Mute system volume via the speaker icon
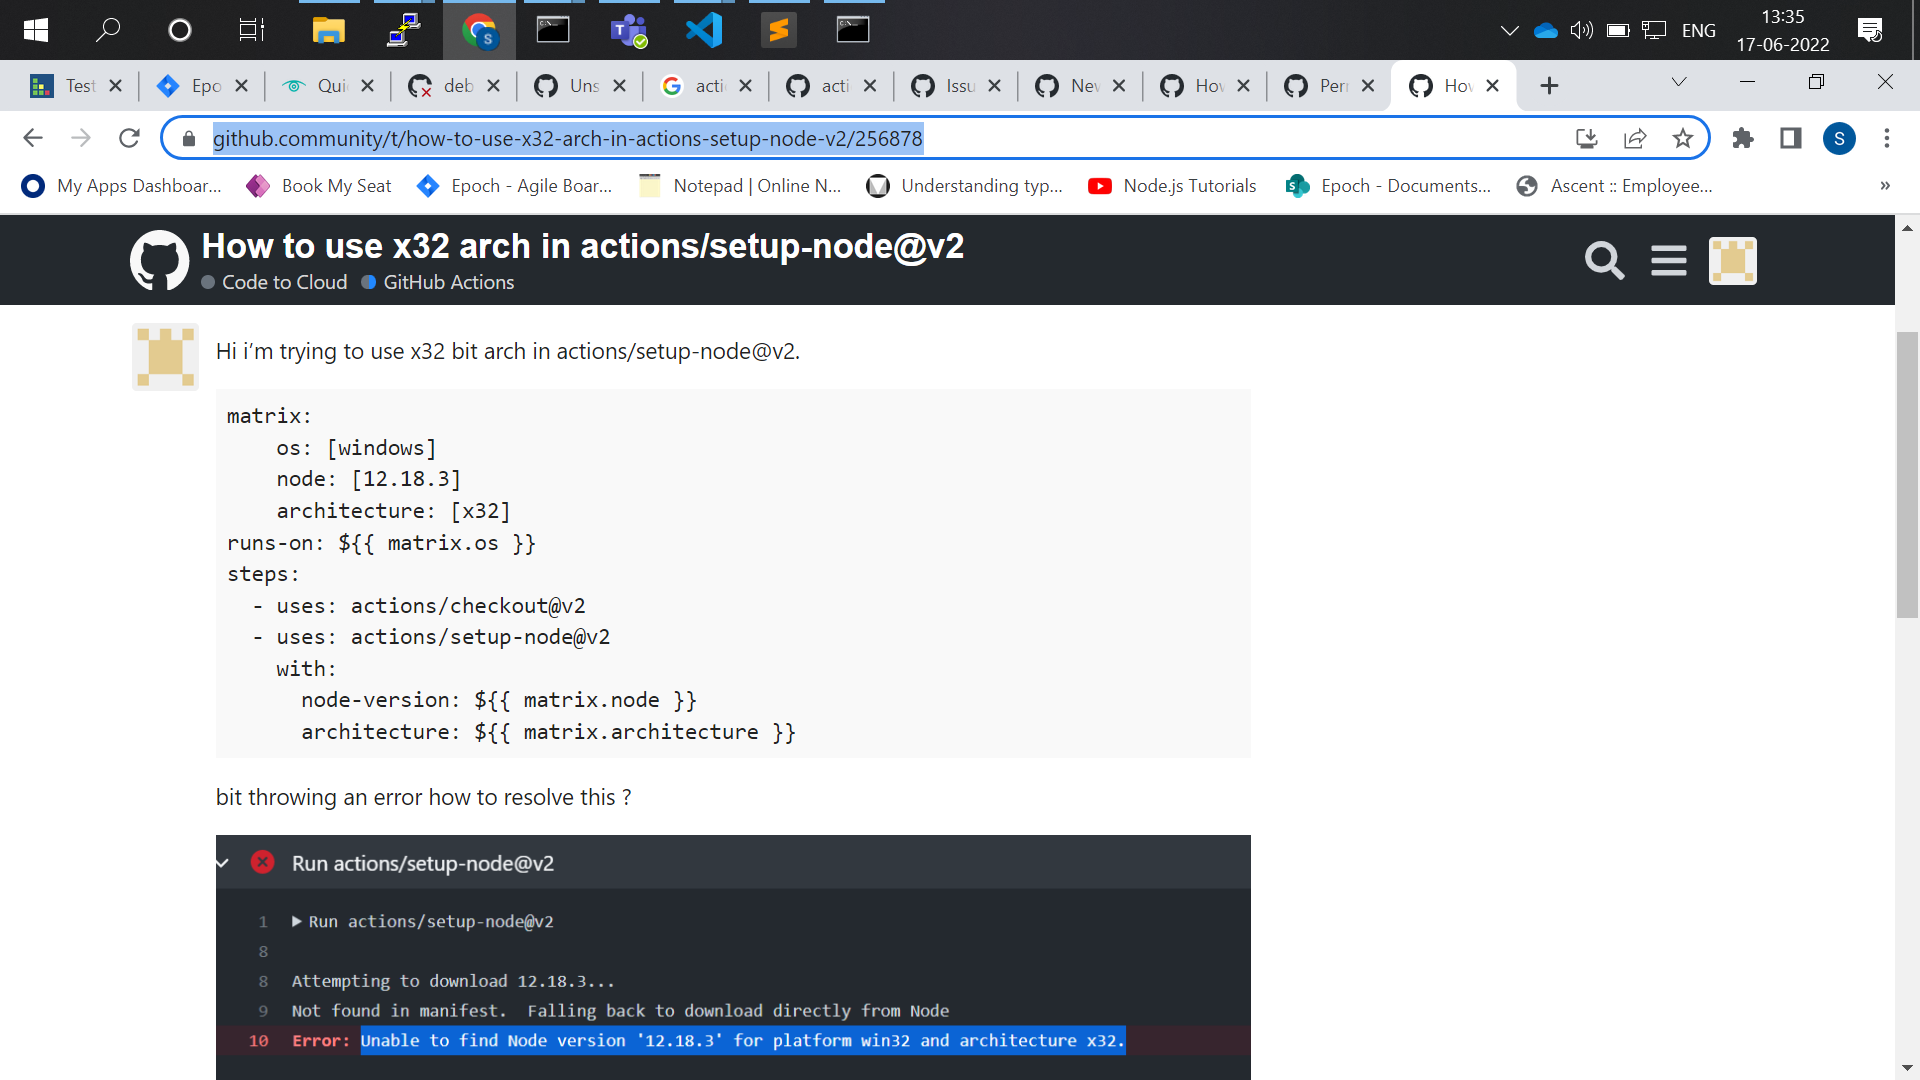The width and height of the screenshot is (1920, 1080). (x=1582, y=30)
